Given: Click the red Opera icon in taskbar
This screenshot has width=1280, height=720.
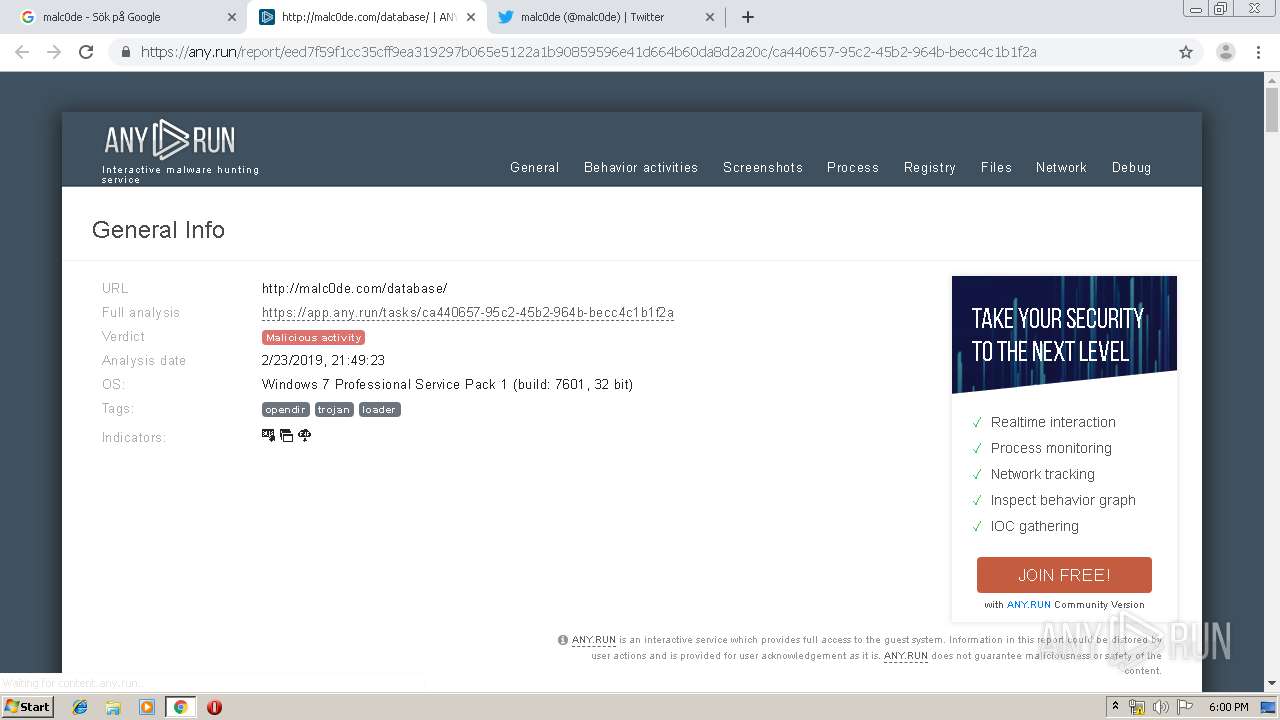Looking at the screenshot, I should (214, 707).
